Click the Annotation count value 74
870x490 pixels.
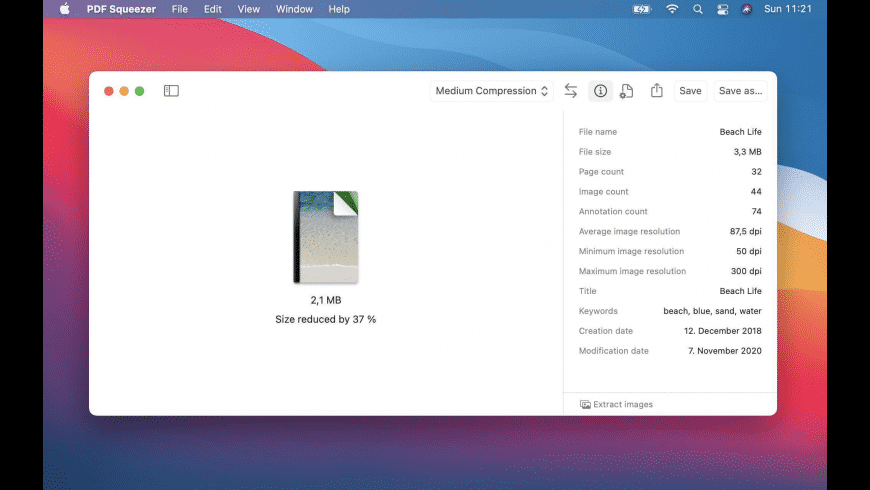point(757,211)
